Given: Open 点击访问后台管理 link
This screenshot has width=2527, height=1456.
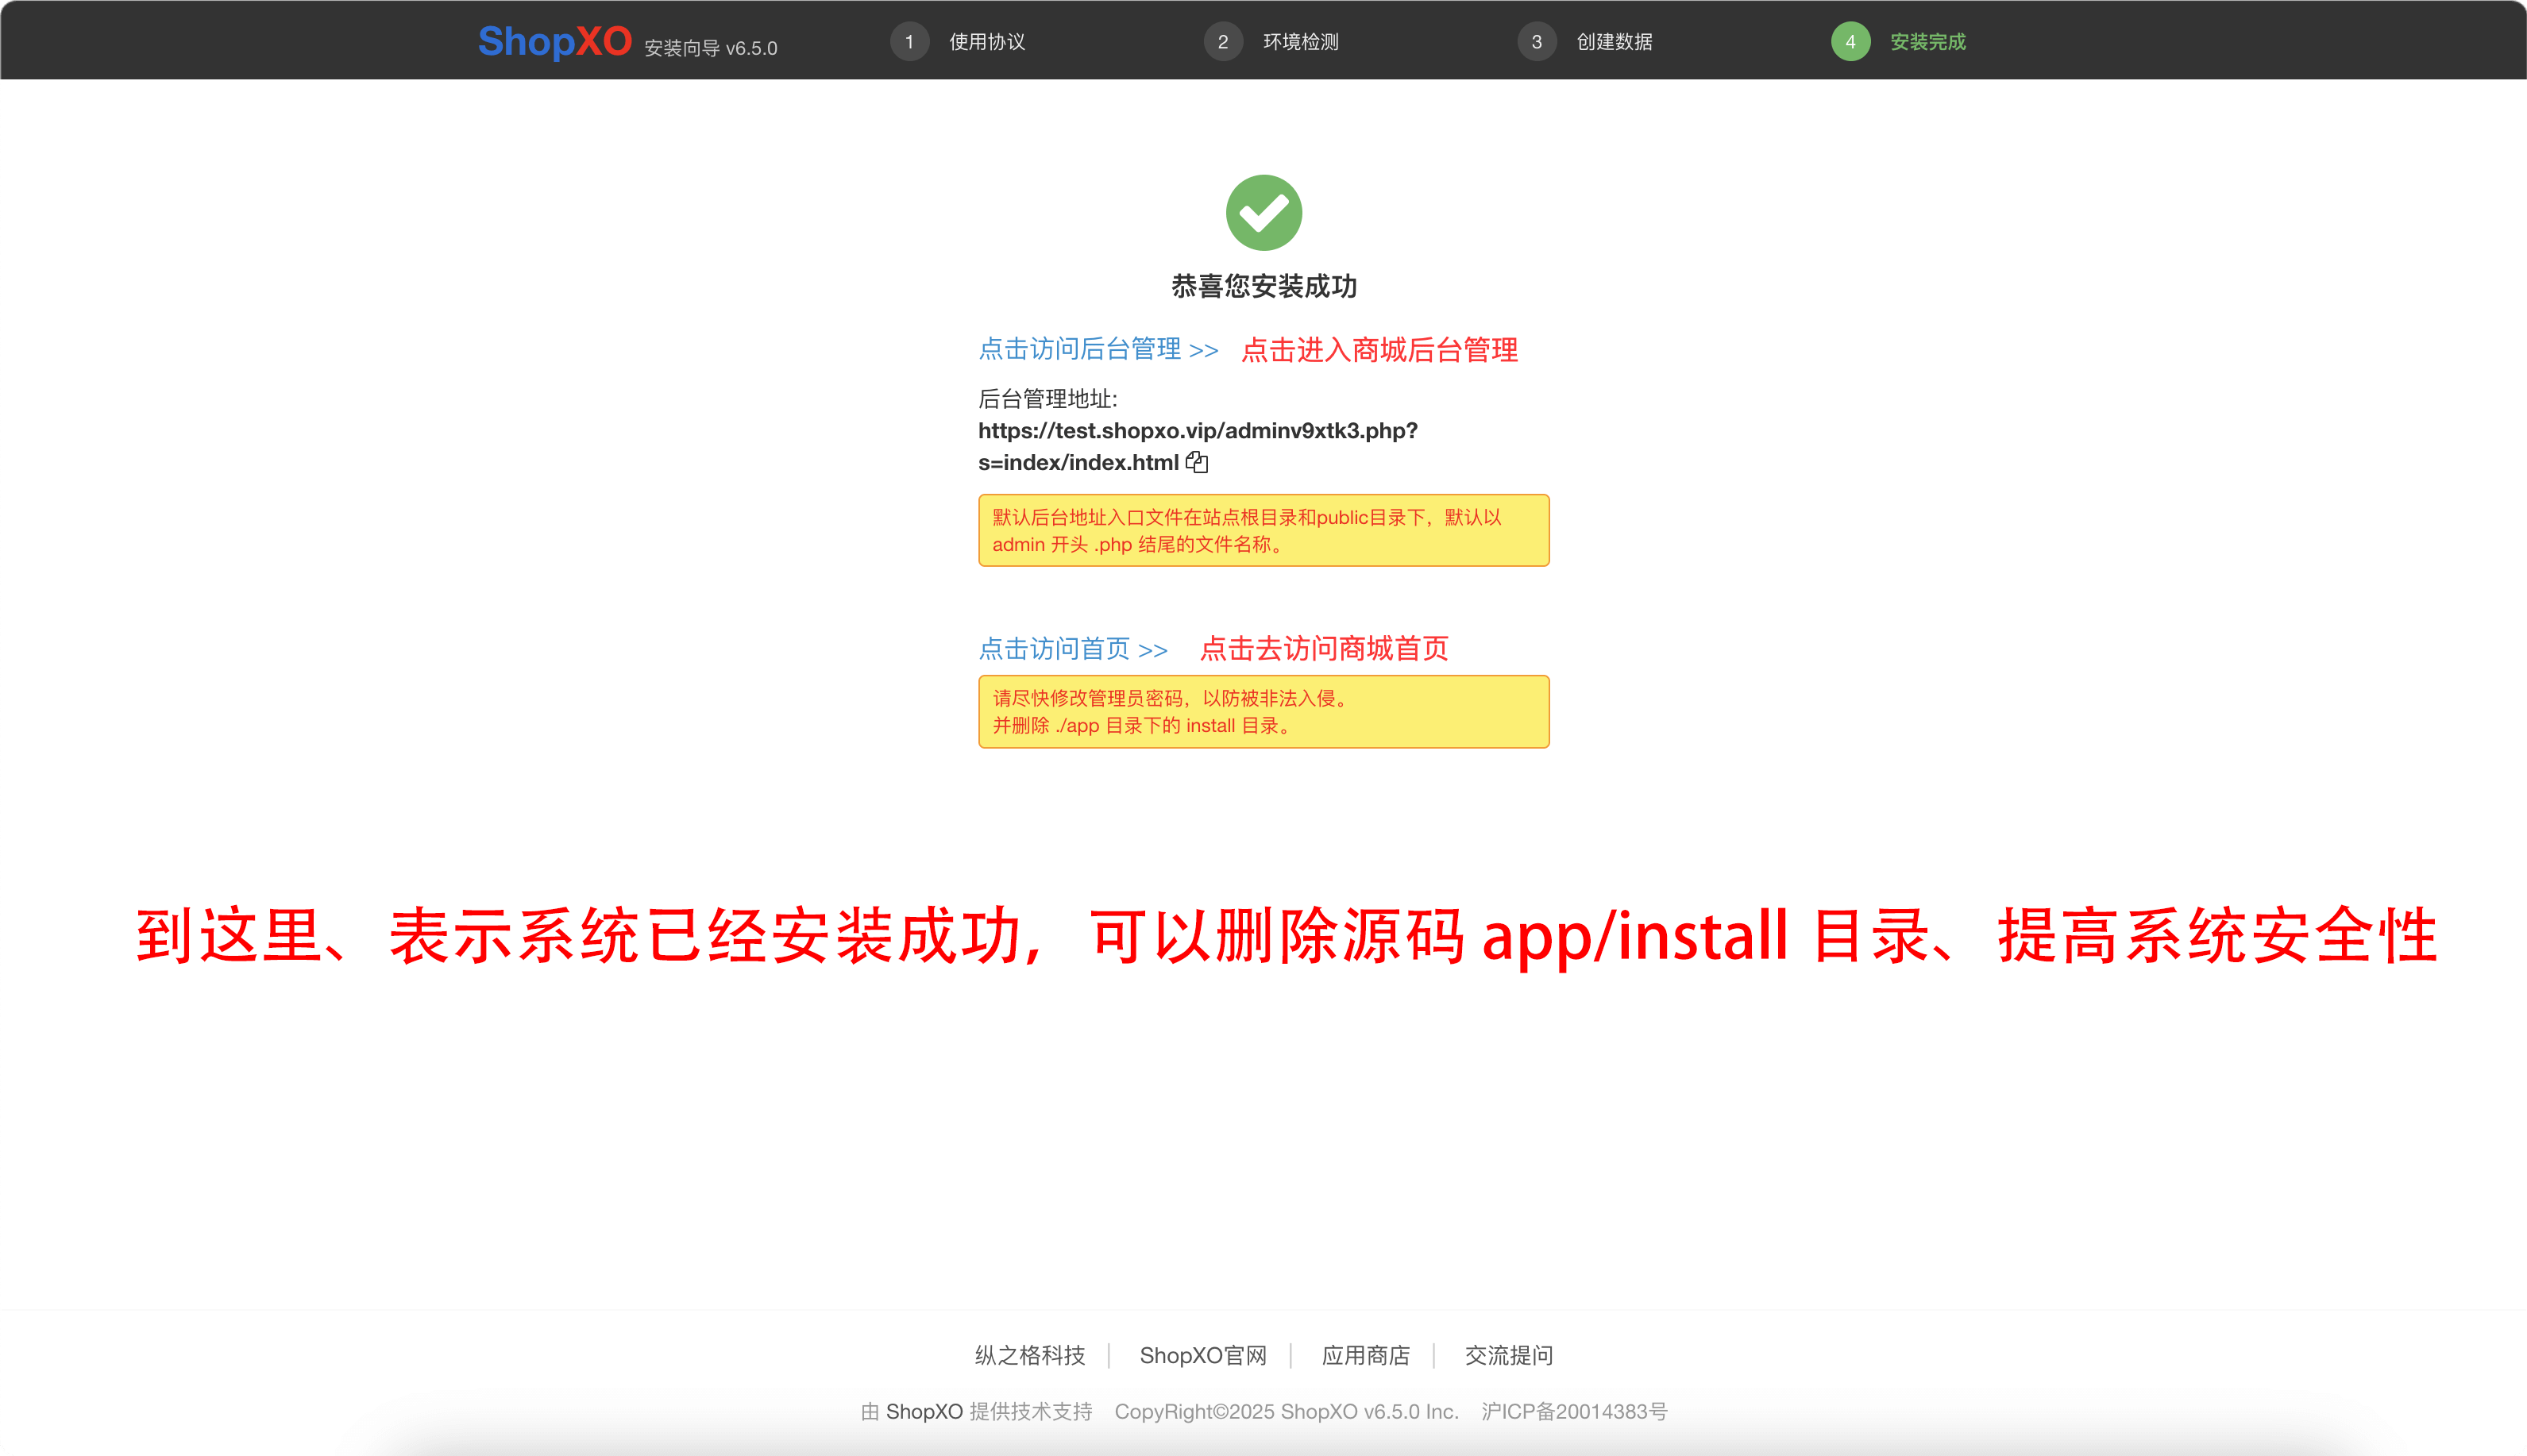Looking at the screenshot, I should point(1081,350).
